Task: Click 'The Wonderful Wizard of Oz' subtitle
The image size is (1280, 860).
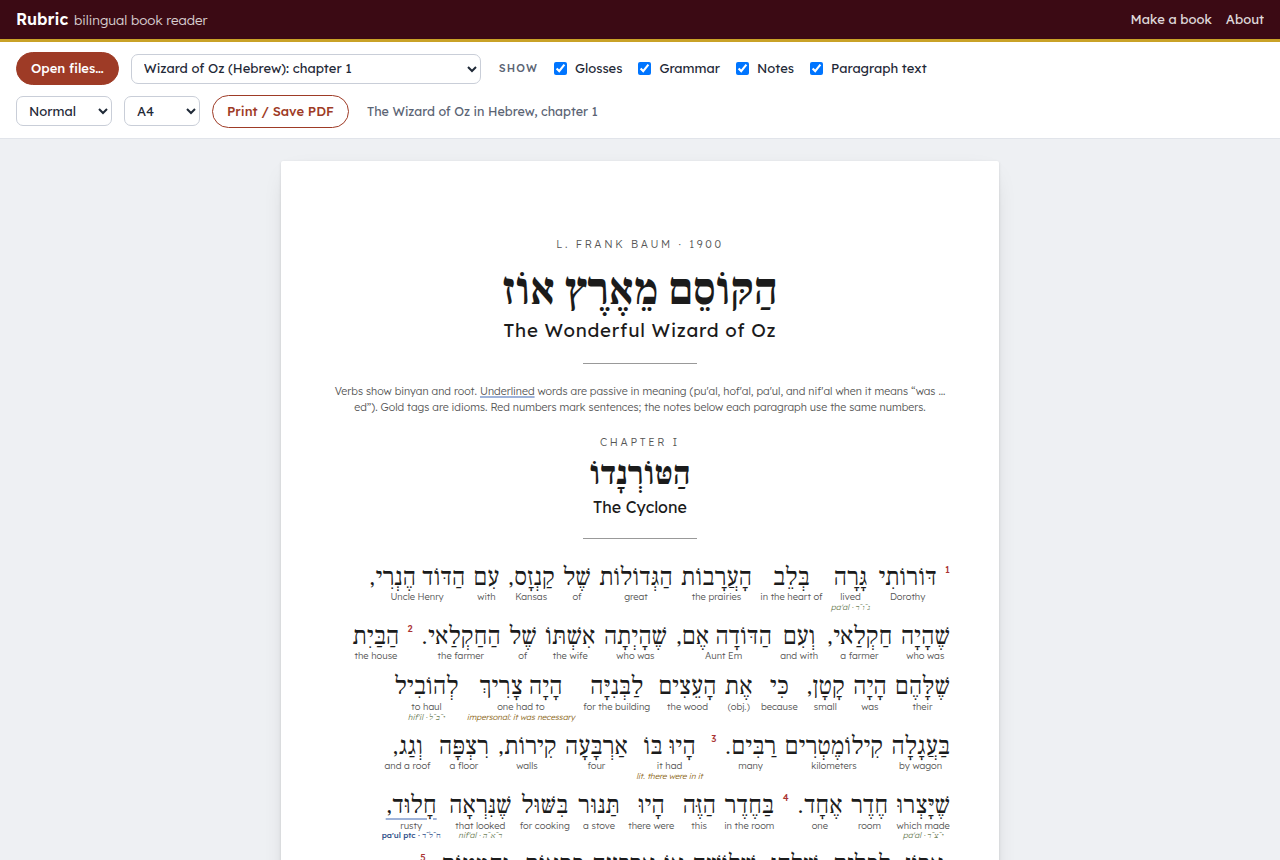Action: 640,330
